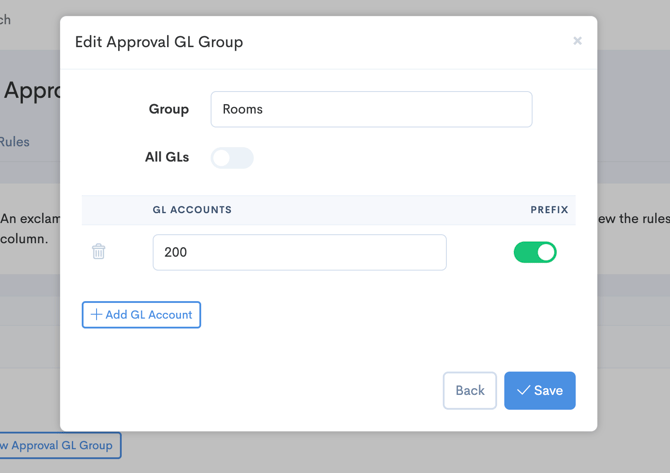Click the checkmark icon on Save
This screenshot has width=670, height=473.
pos(523,391)
